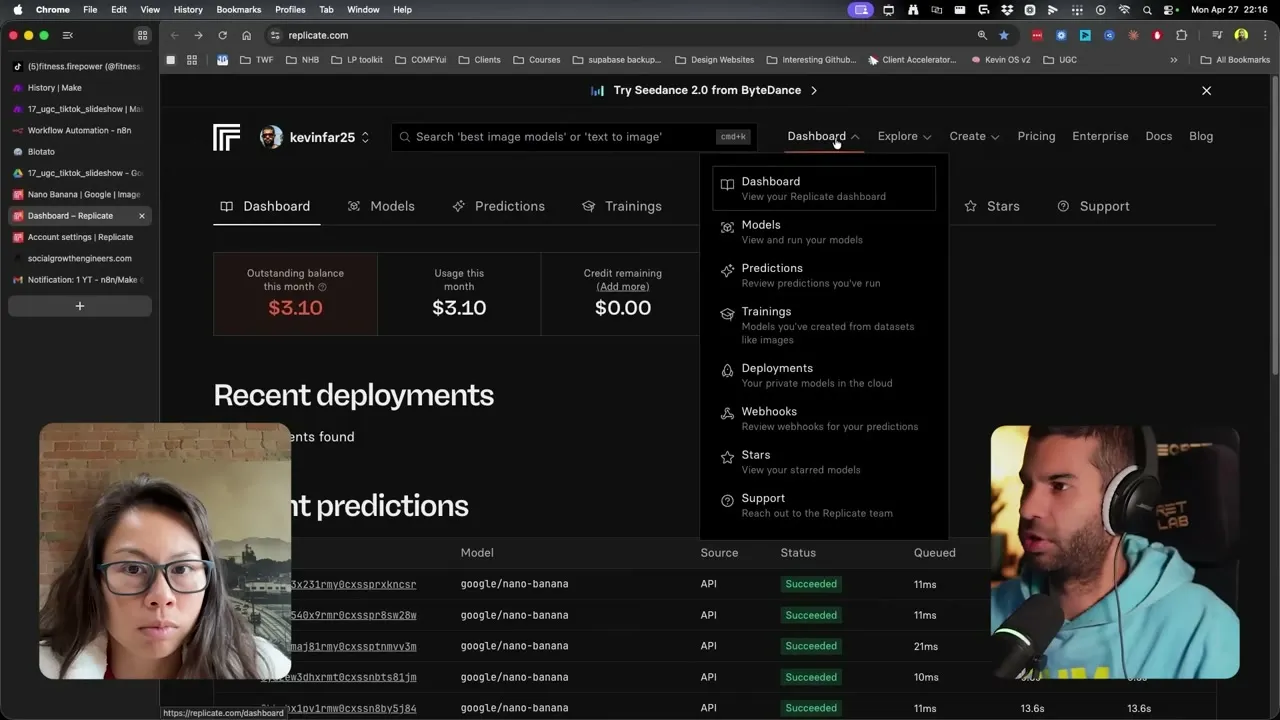The width and height of the screenshot is (1280, 720).
Task: Click the orange starburst extension icon
Action: pos(1133,35)
